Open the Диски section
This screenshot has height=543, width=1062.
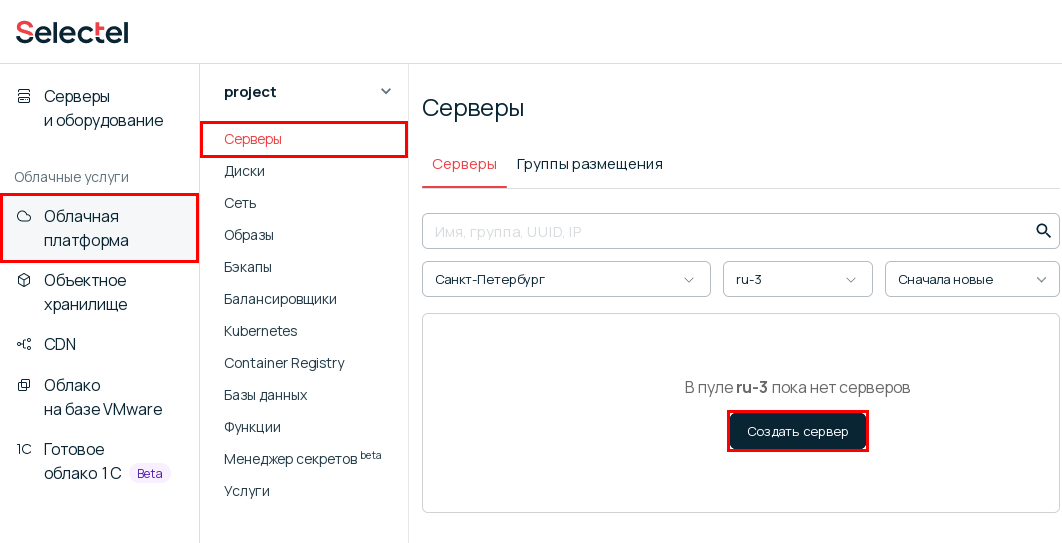click(x=245, y=171)
